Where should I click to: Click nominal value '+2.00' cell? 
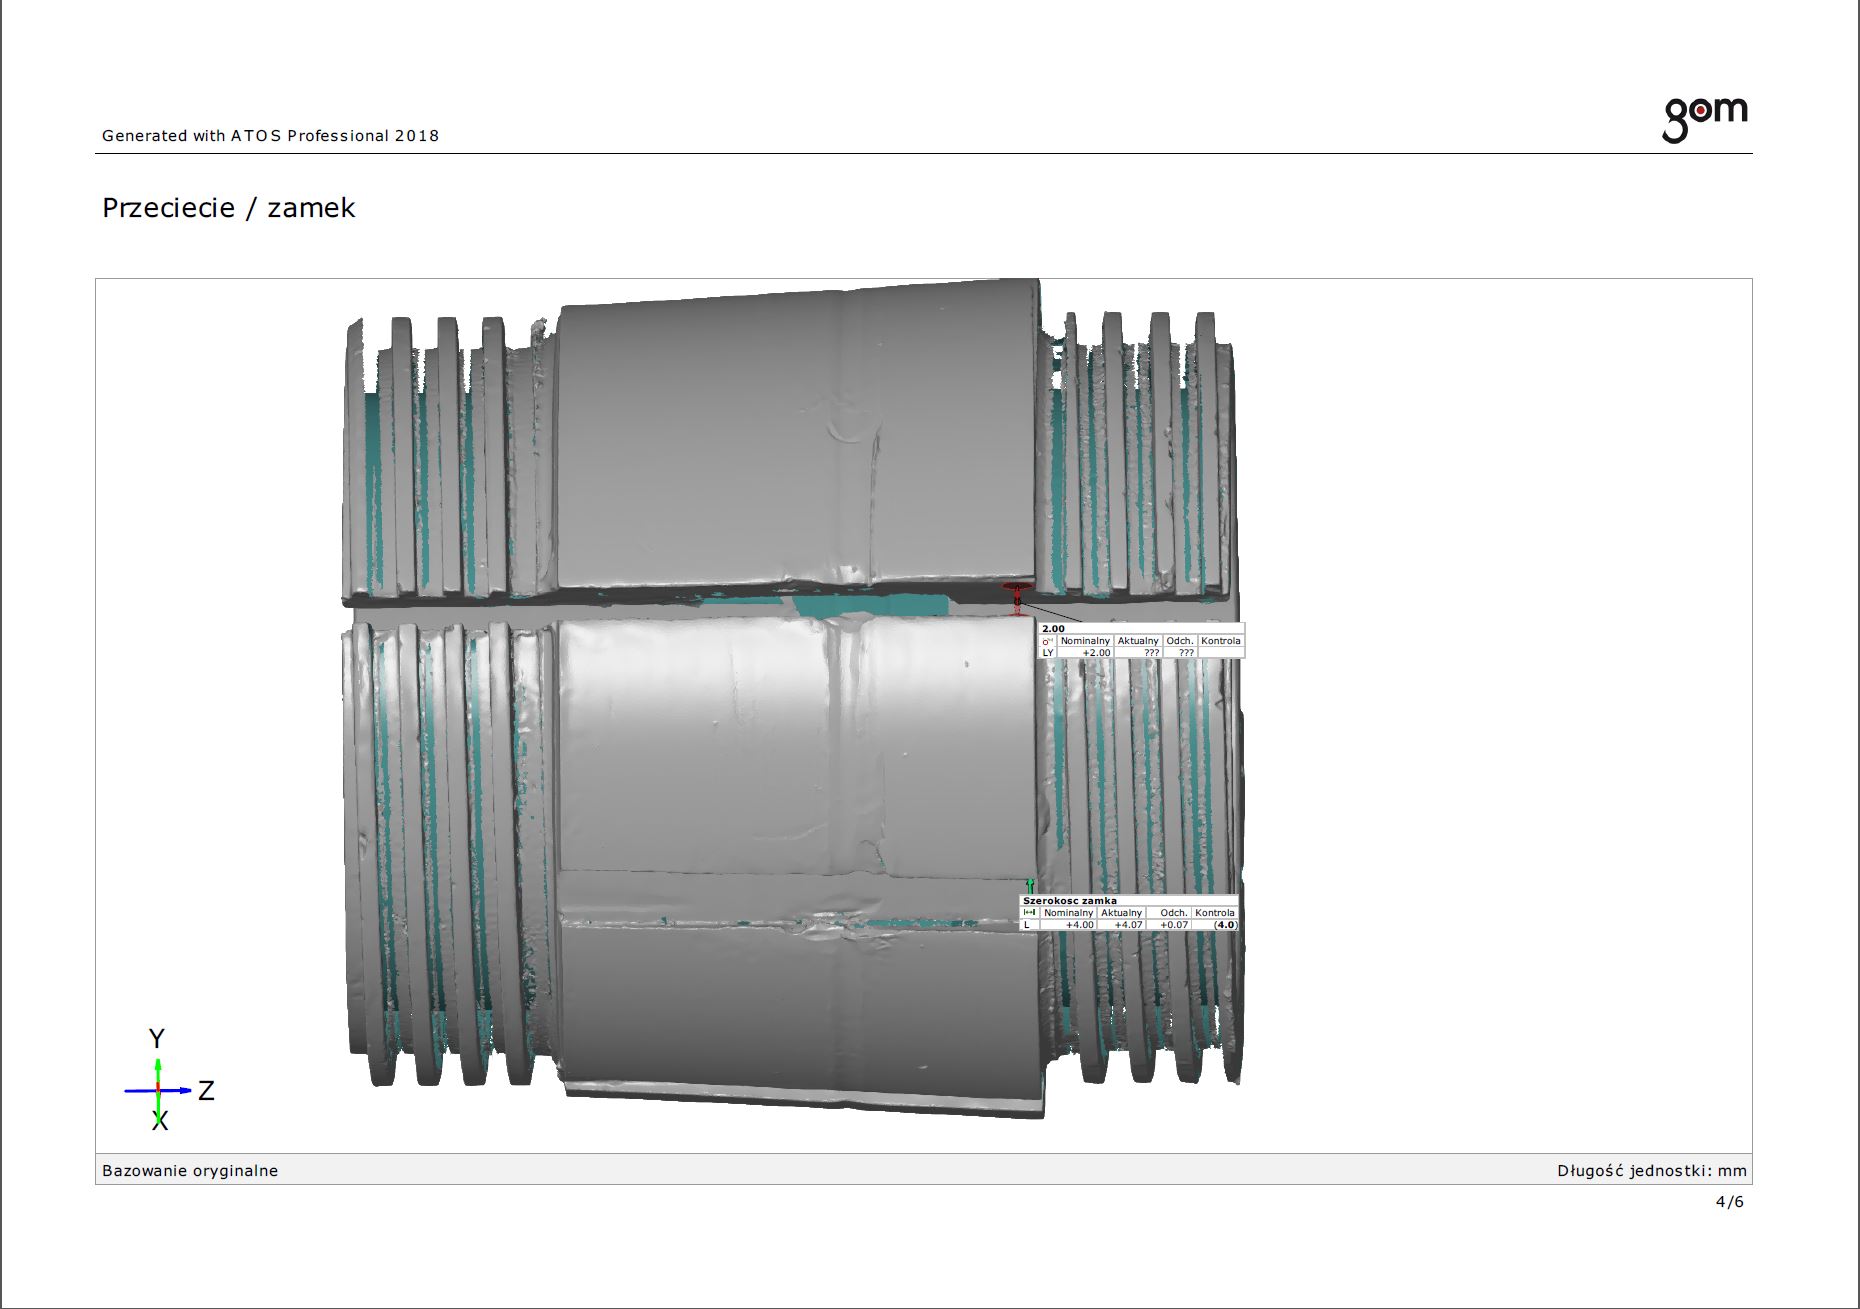(1085, 653)
